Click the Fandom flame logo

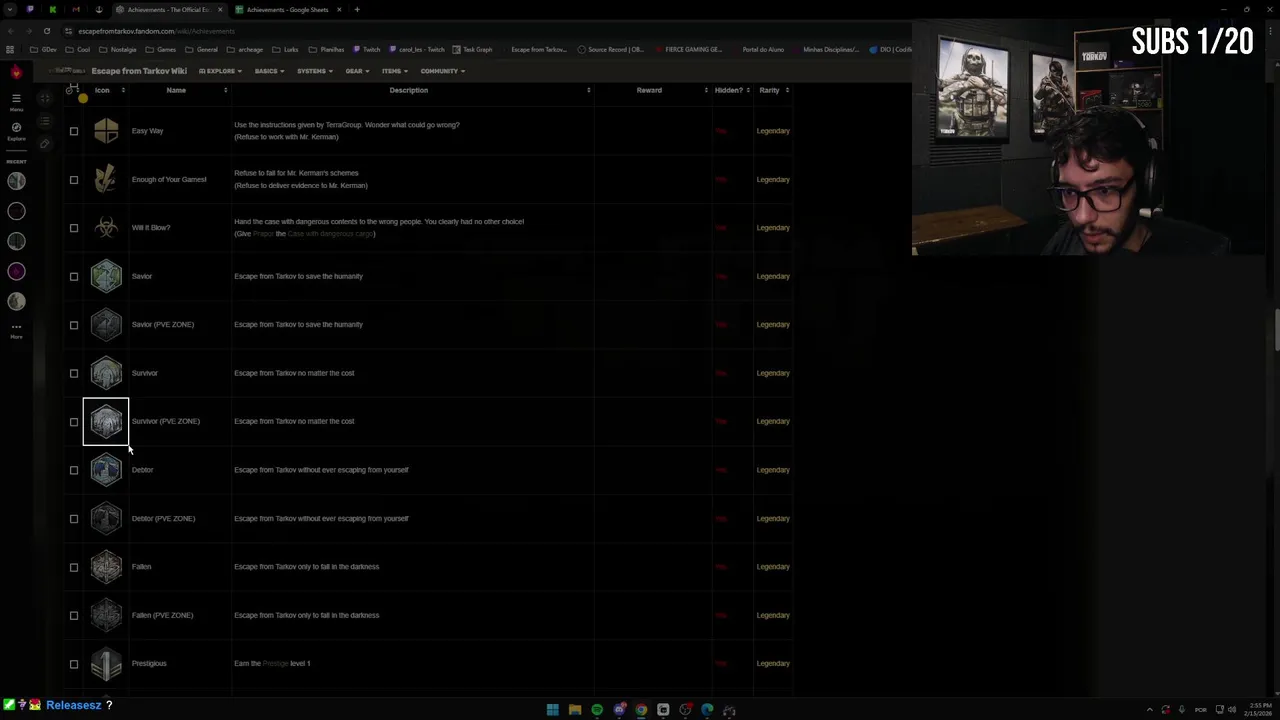point(16,72)
